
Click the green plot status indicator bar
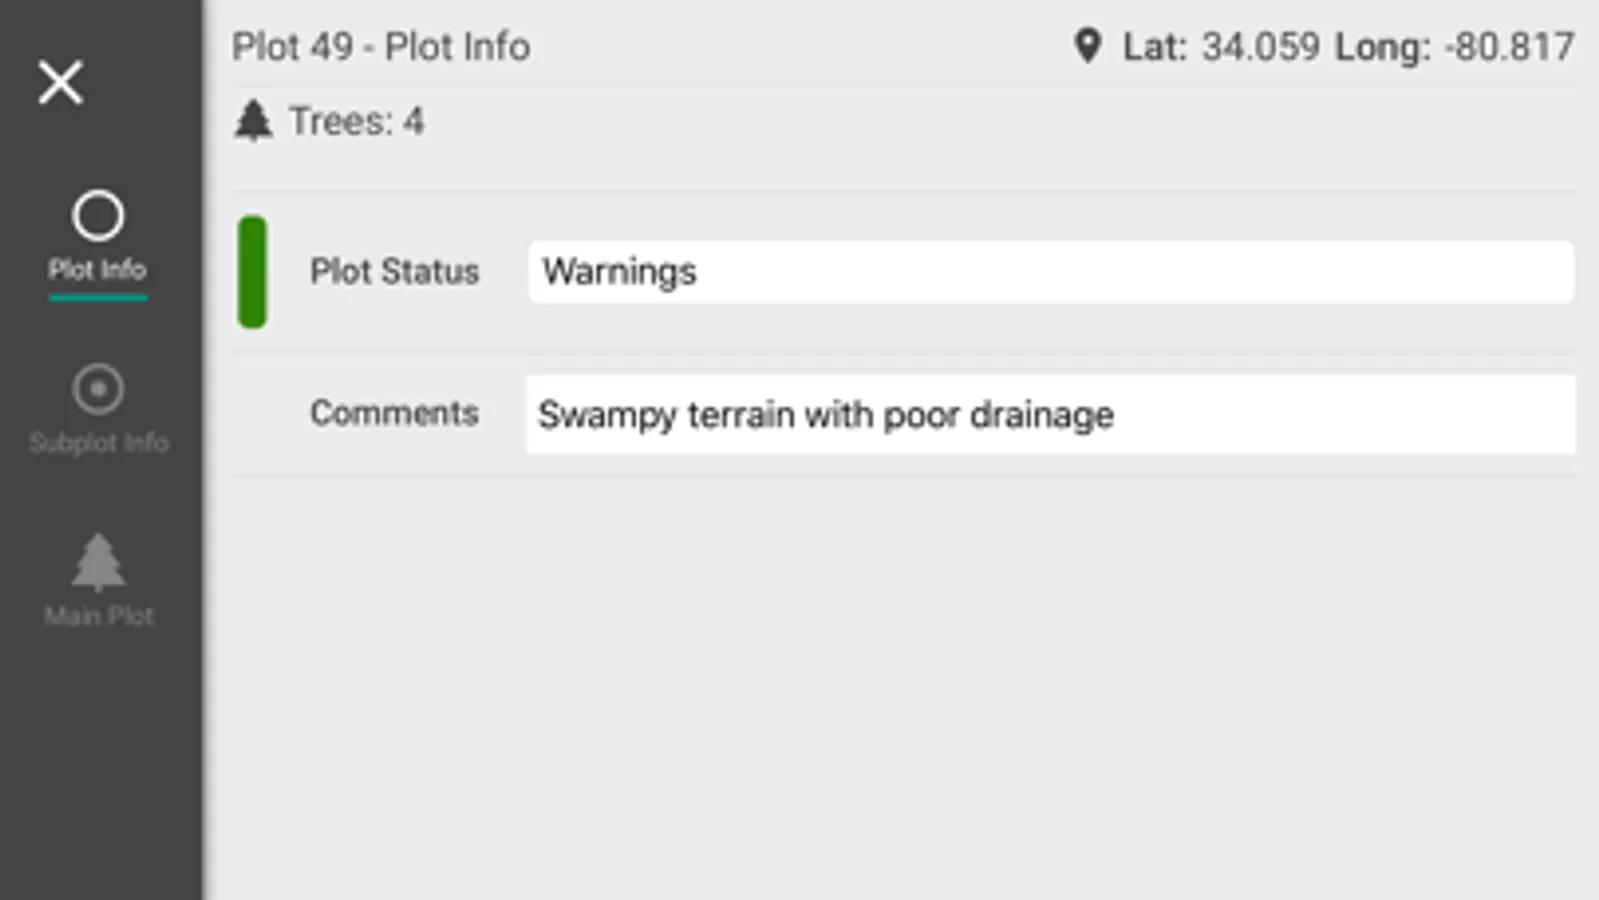point(252,271)
